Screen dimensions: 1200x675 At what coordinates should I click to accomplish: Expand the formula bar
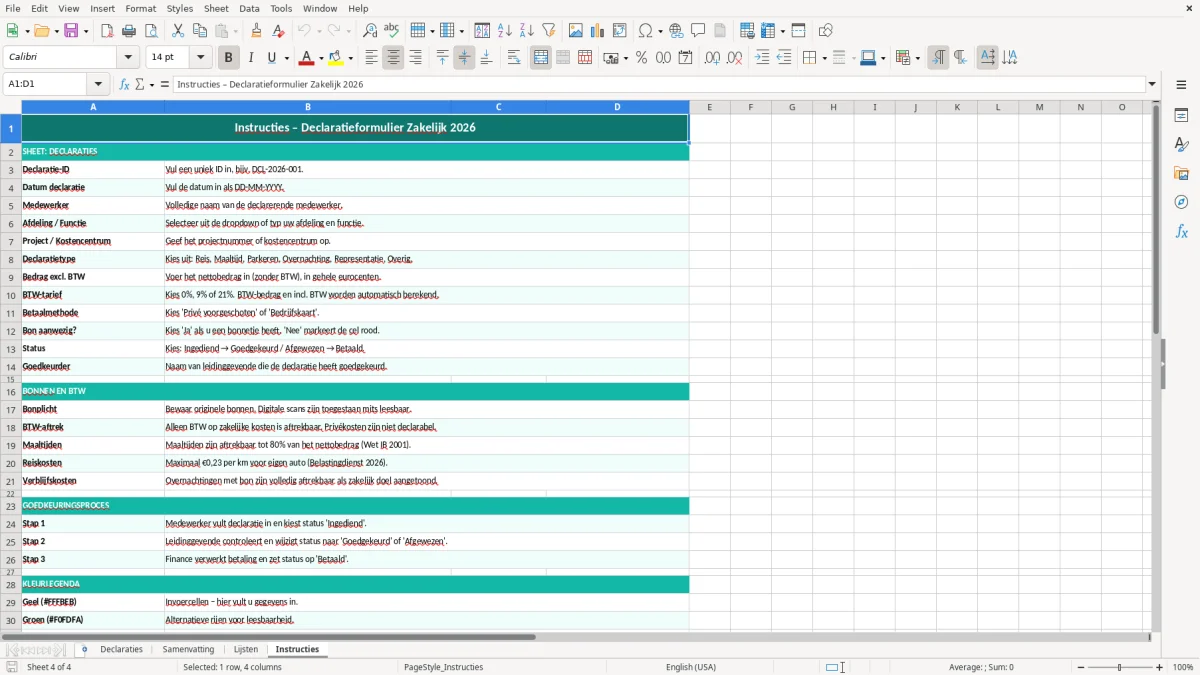tap(1152, 84)
